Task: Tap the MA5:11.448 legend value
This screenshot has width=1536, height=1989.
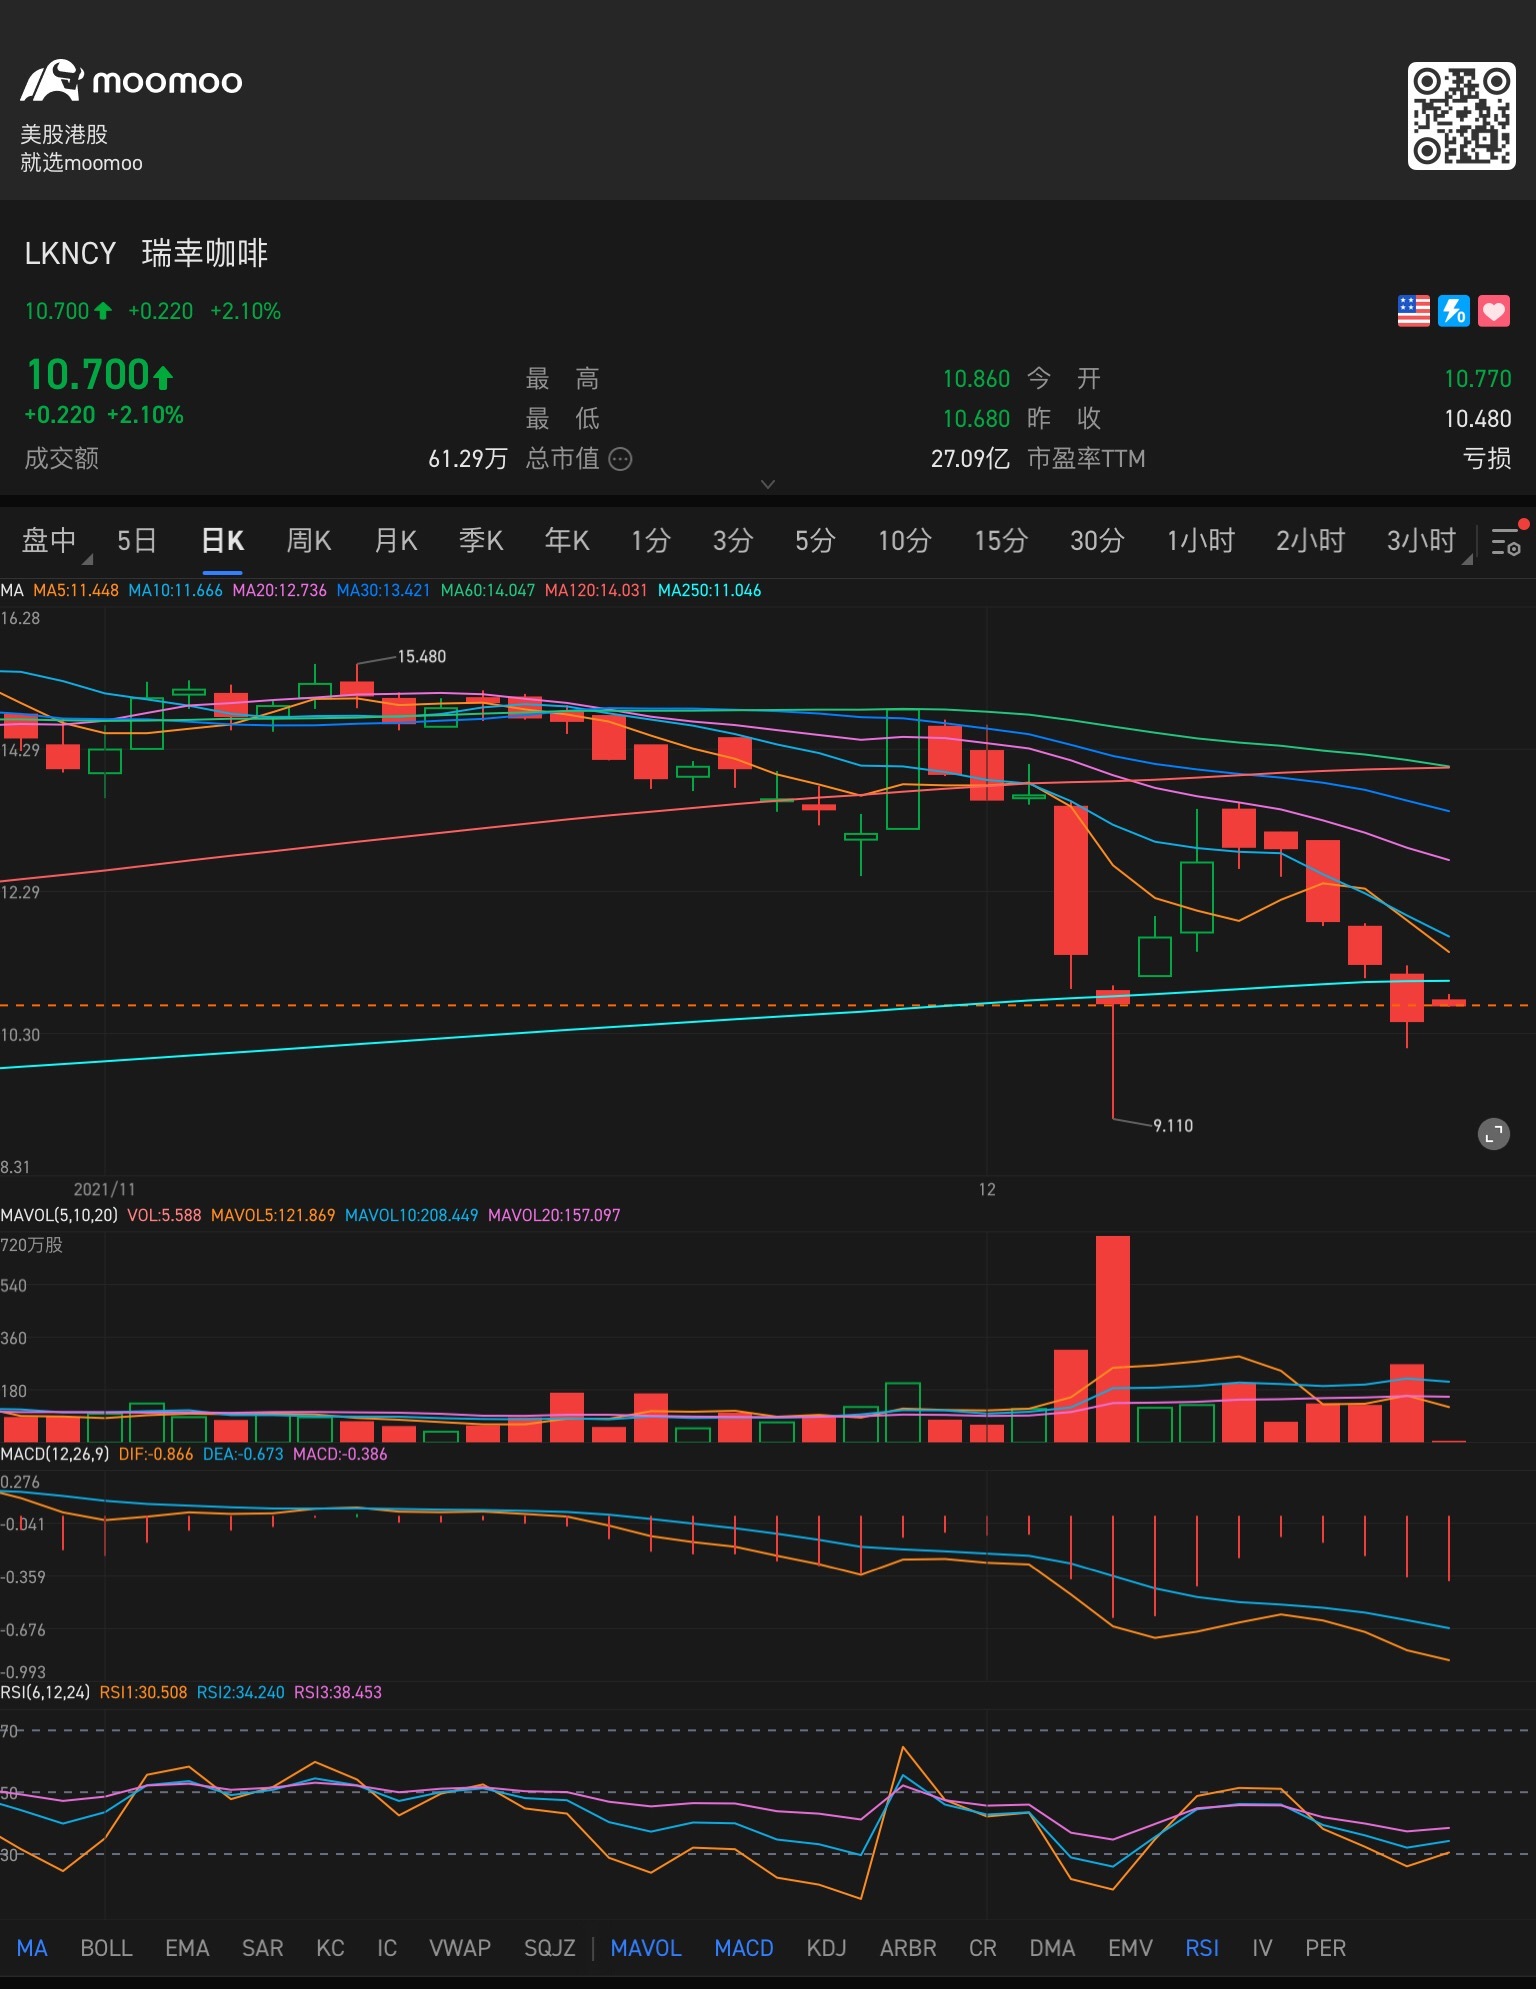Action: [x=76, y=590]
